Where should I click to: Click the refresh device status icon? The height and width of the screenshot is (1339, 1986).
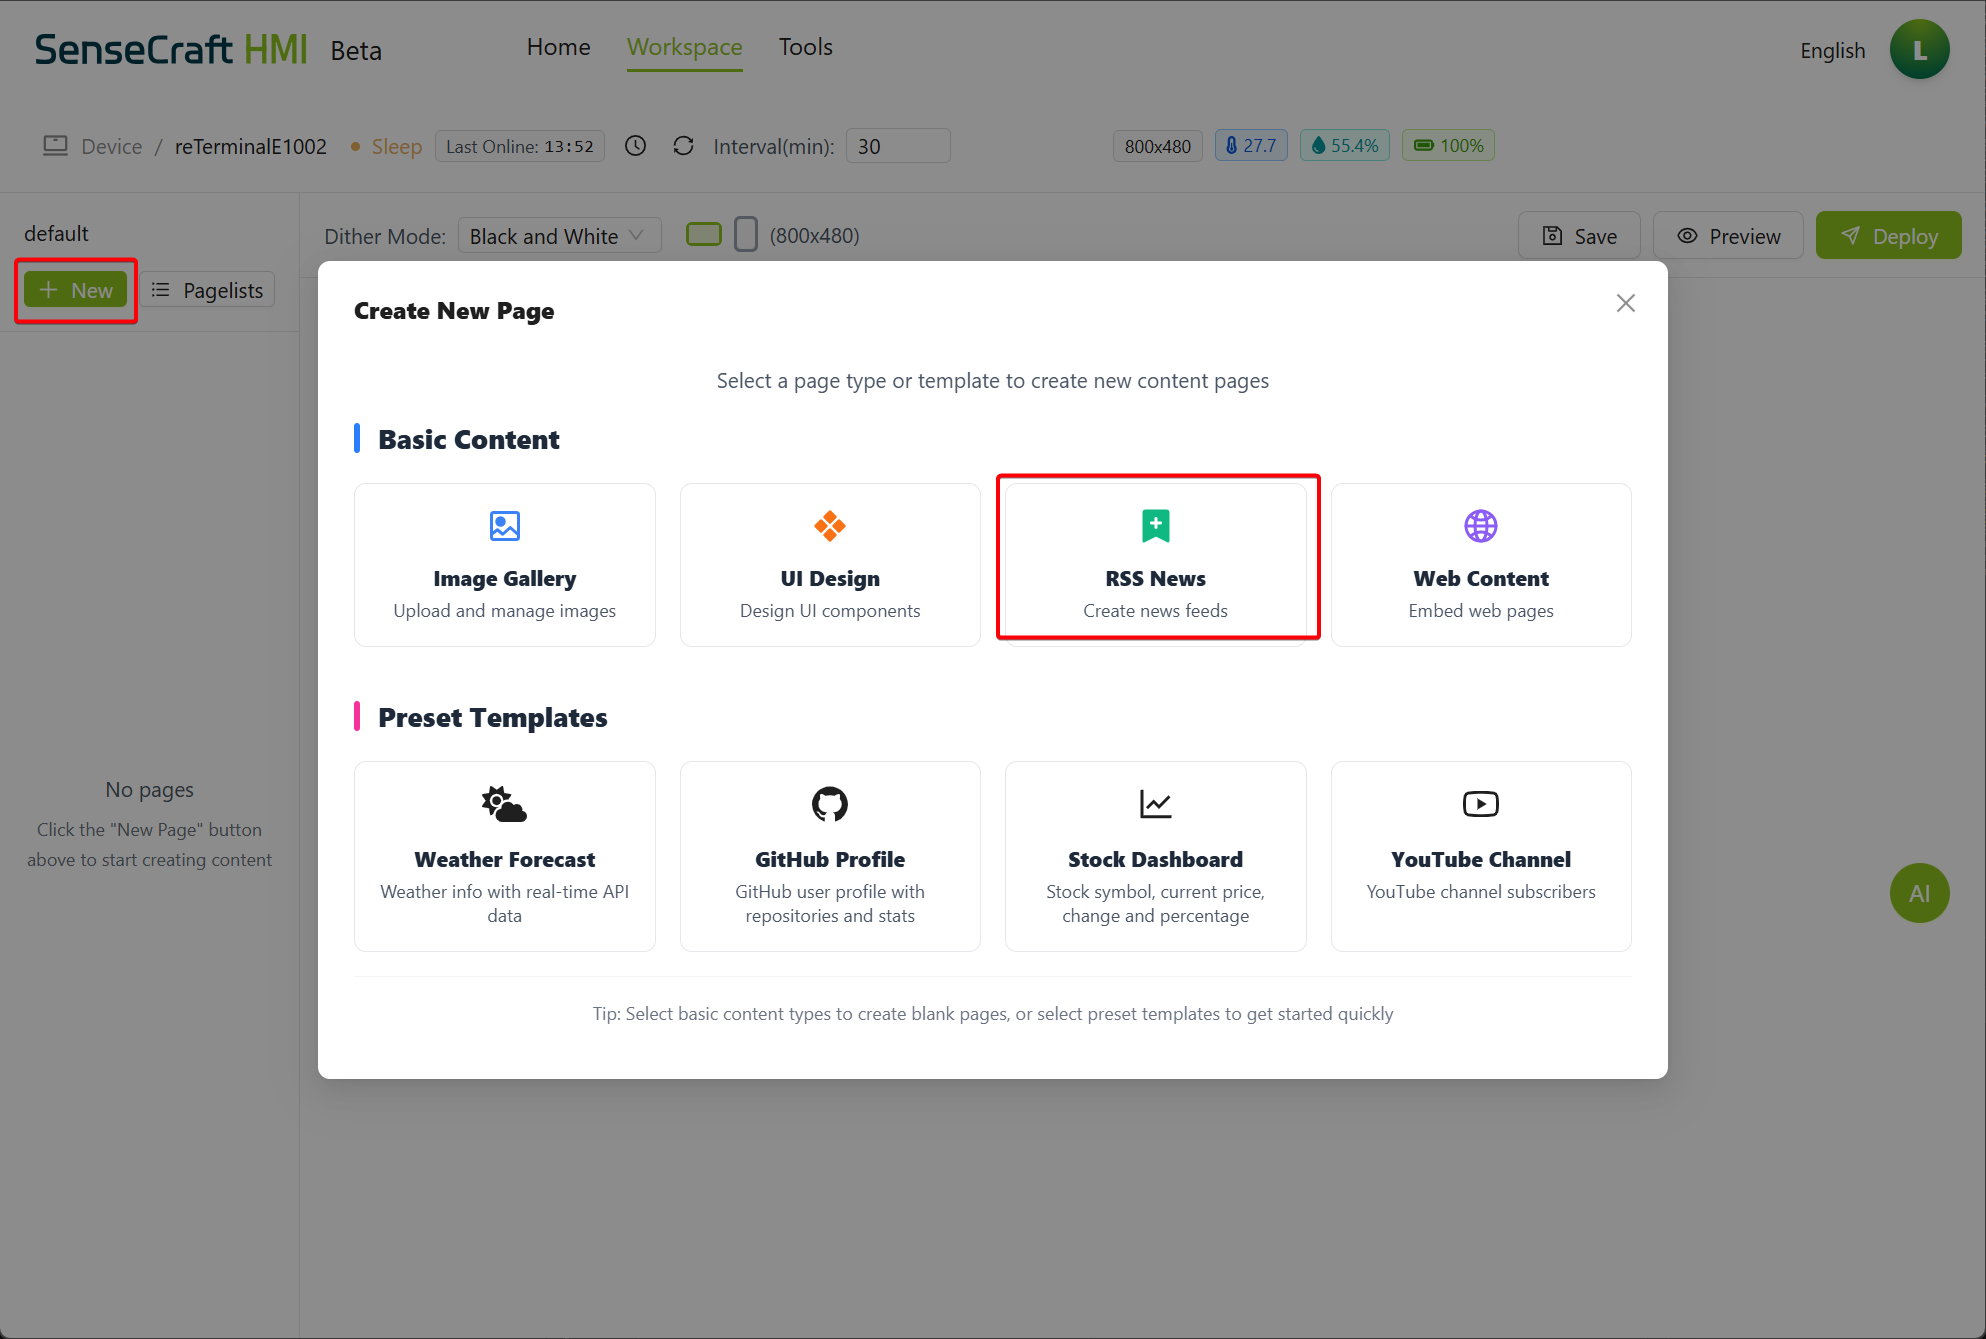(x=683, y=146)
